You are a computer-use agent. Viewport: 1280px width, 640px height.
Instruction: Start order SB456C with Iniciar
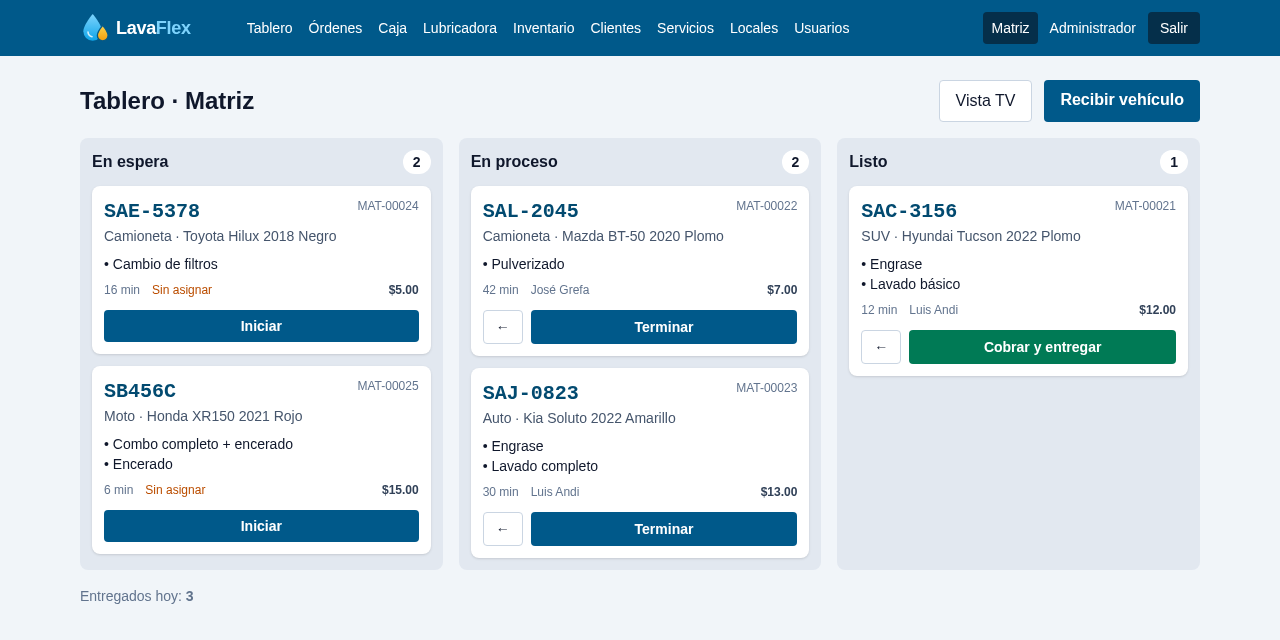click(x=261, y=526)
